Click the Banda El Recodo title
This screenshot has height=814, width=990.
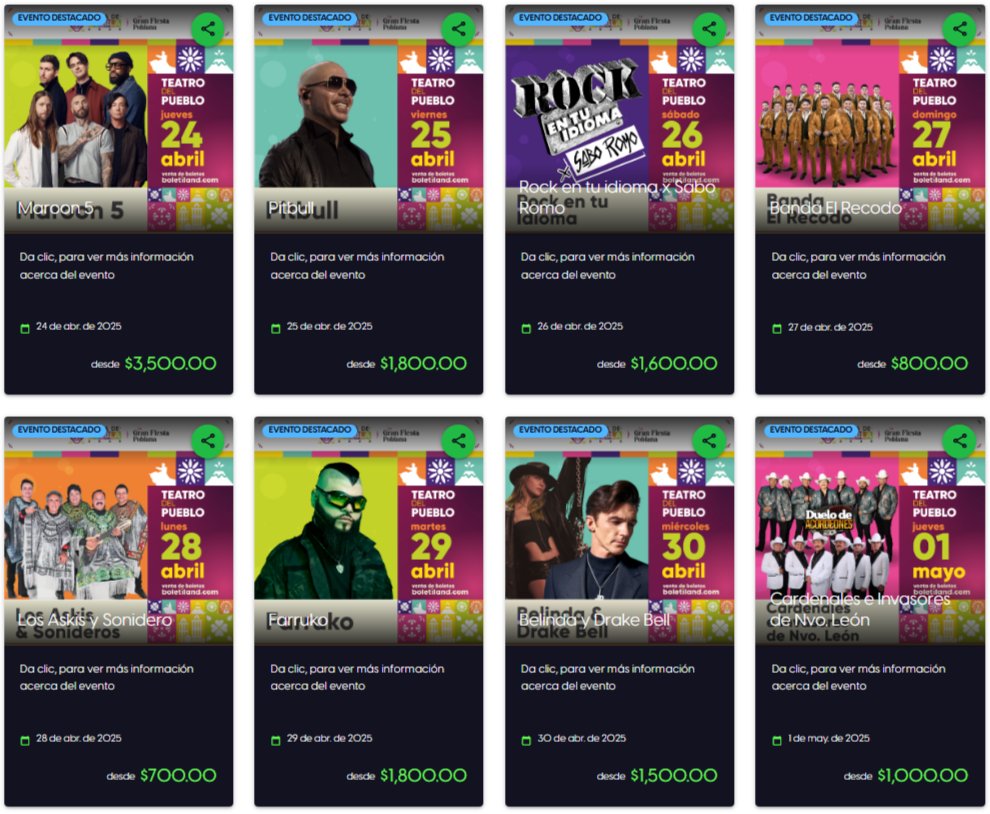coord(835,208)
